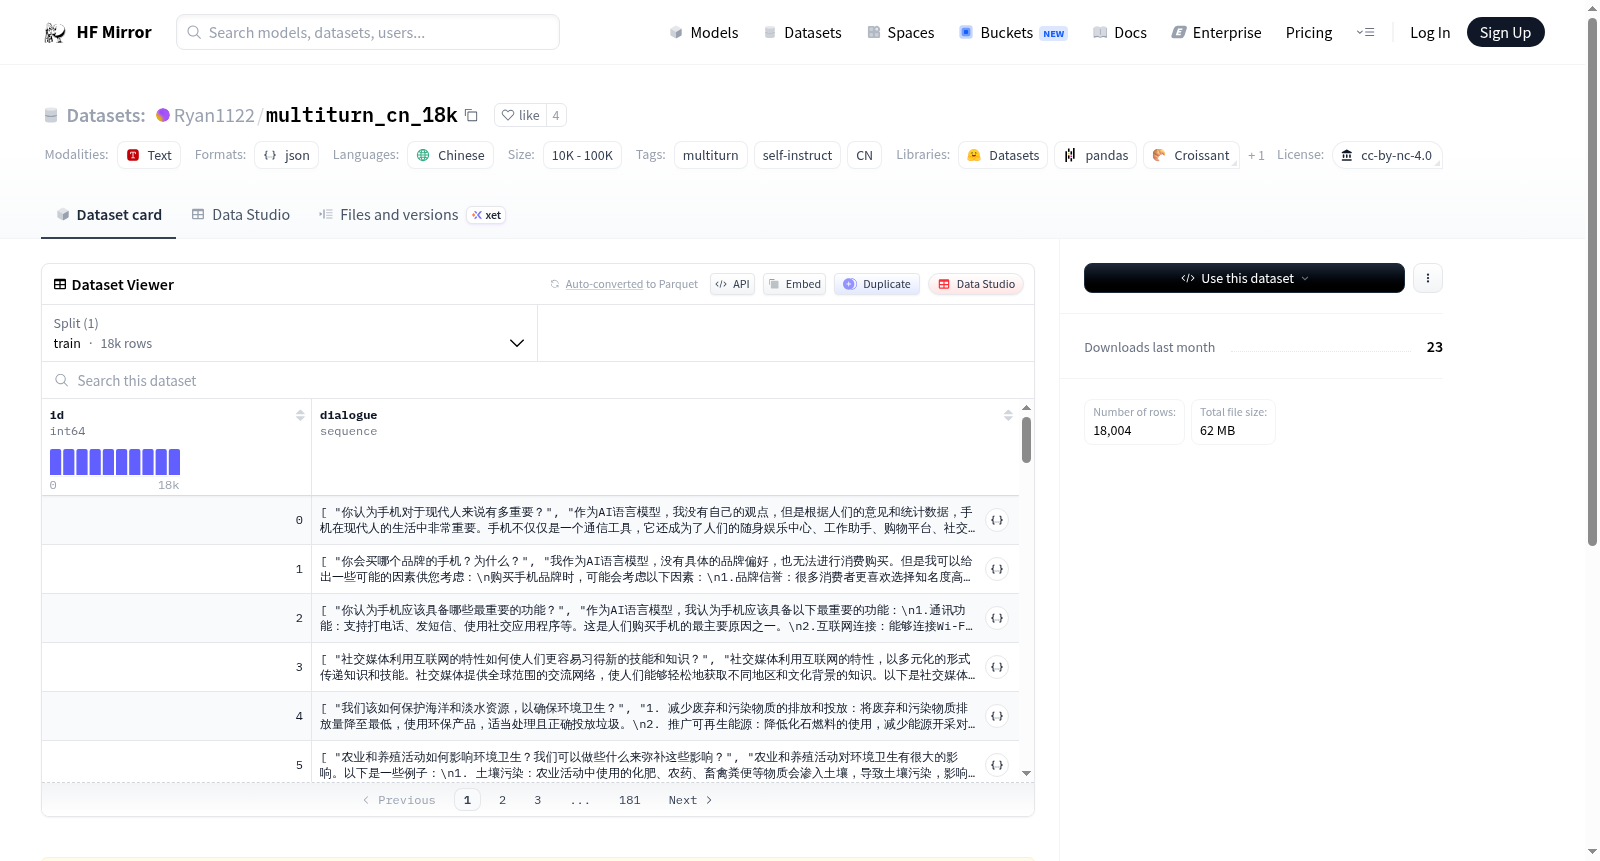Open the three-dot options menu beside Use this dataset
The width and height of the screenshot is (1600, 861).
(x=1428, y=278)
